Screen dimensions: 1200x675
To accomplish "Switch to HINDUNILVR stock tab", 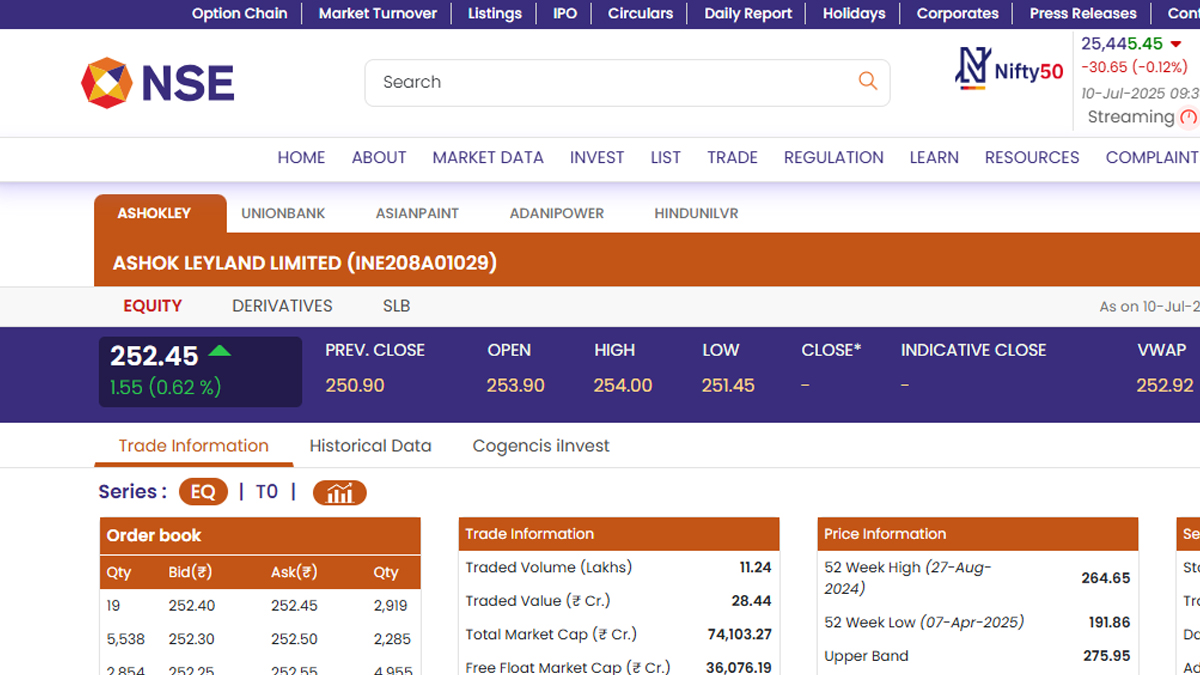I will [x=696, y=214].
